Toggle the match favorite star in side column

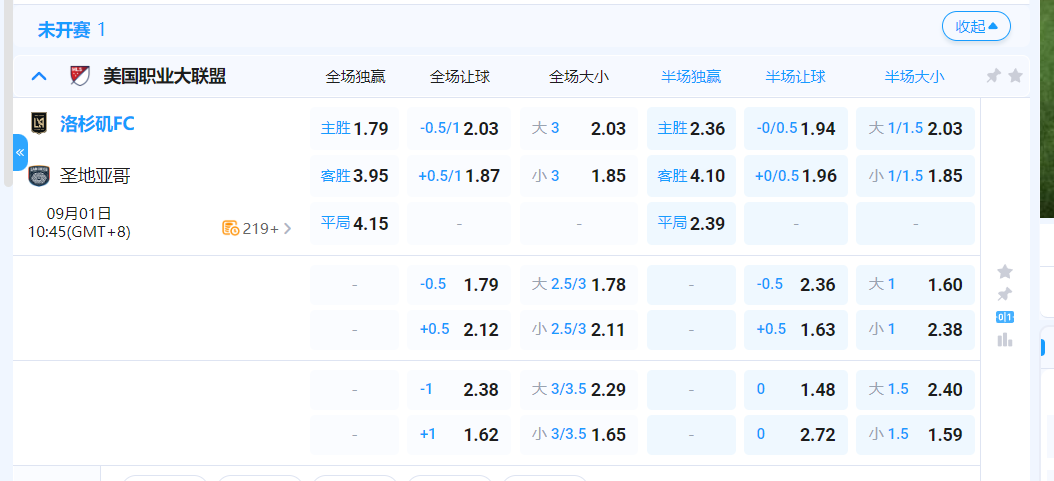tap(1005, 271)
